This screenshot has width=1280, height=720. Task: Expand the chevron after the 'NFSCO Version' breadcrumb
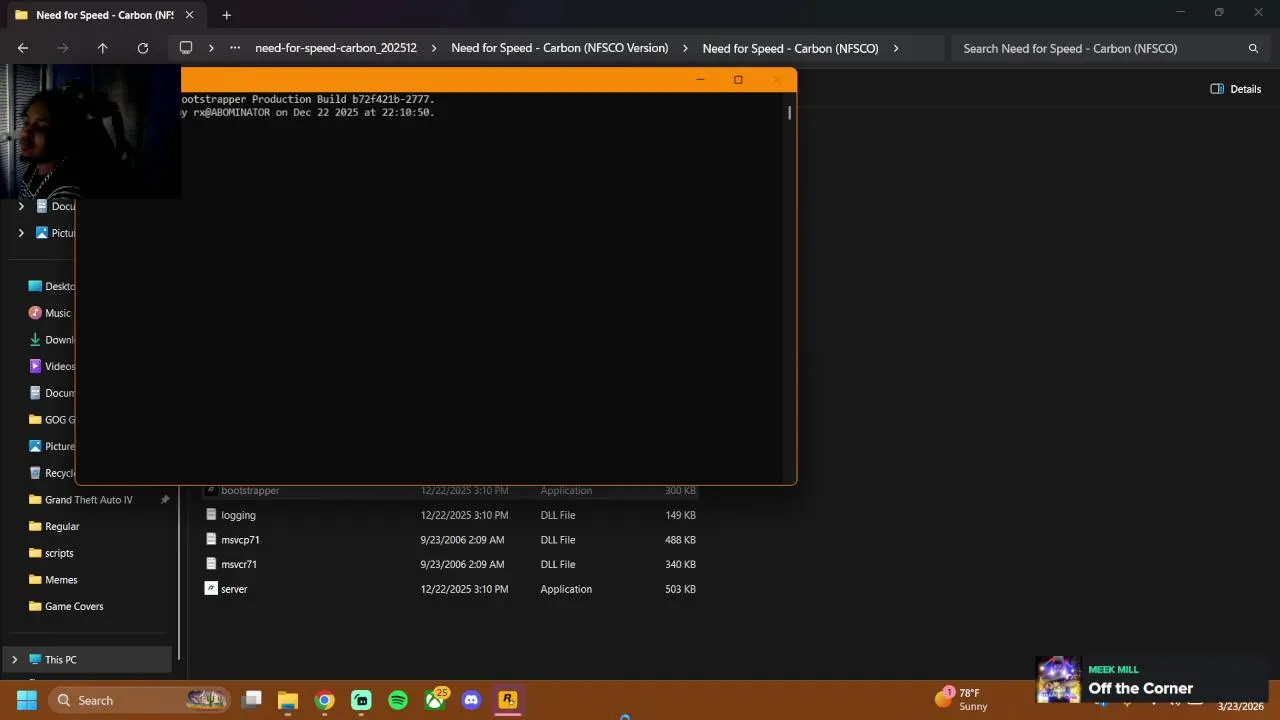(x=685, y=48)
